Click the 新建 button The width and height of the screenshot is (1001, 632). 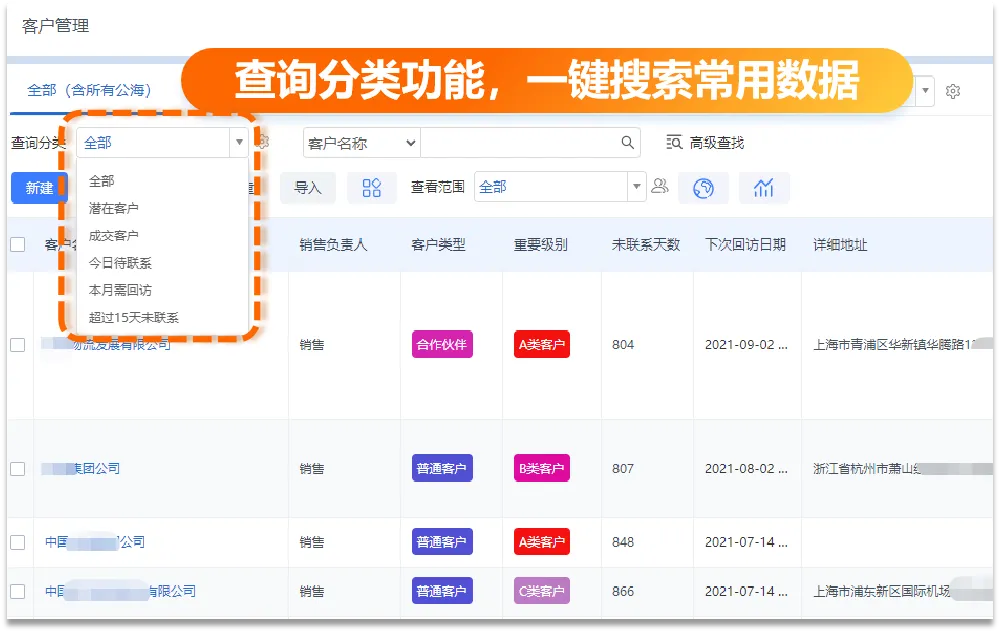(x=39, y=188)
